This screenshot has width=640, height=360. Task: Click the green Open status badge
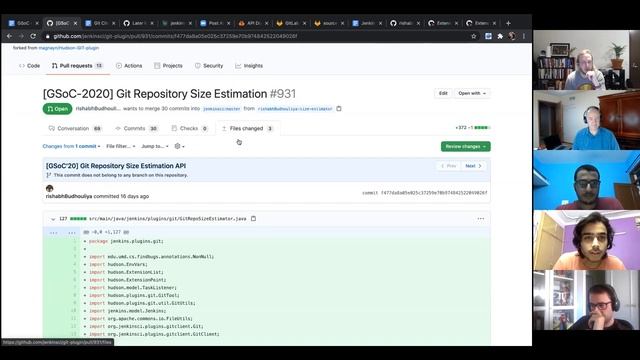coord(57,109)
